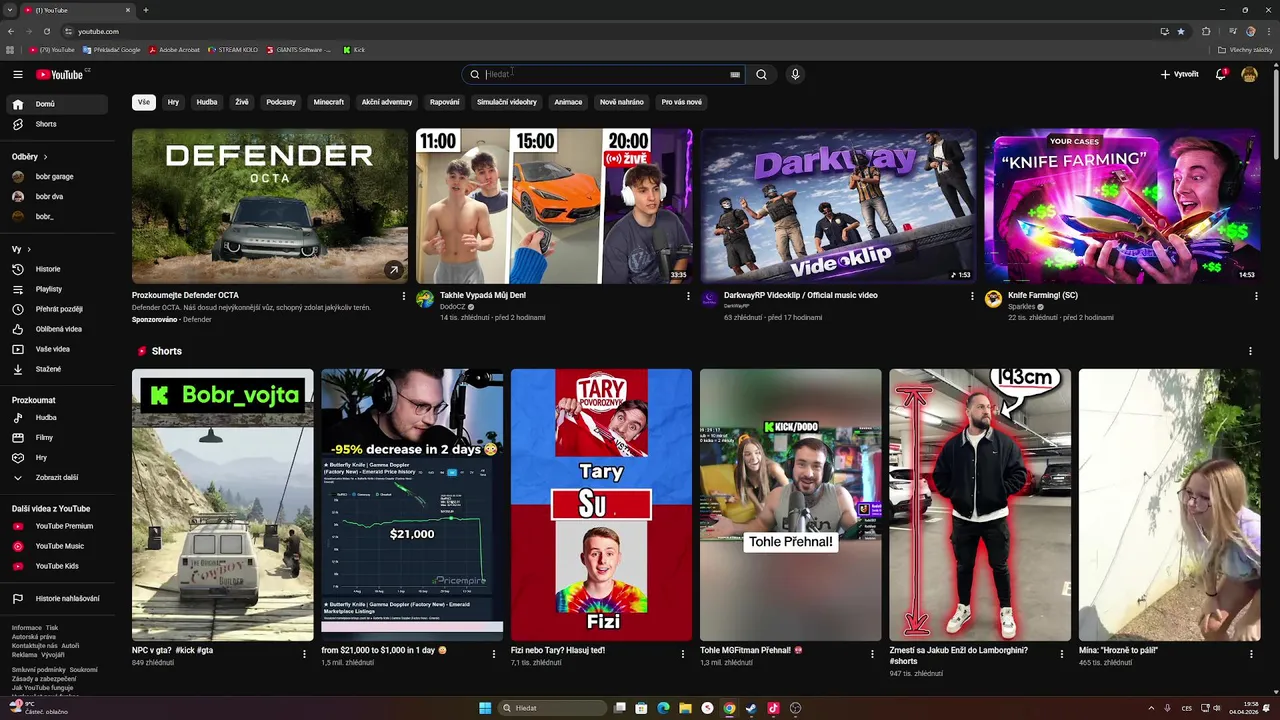Screen dimensions: 1280x720
Task: Select the Podcasty filter chip
Action: [281, 102]
